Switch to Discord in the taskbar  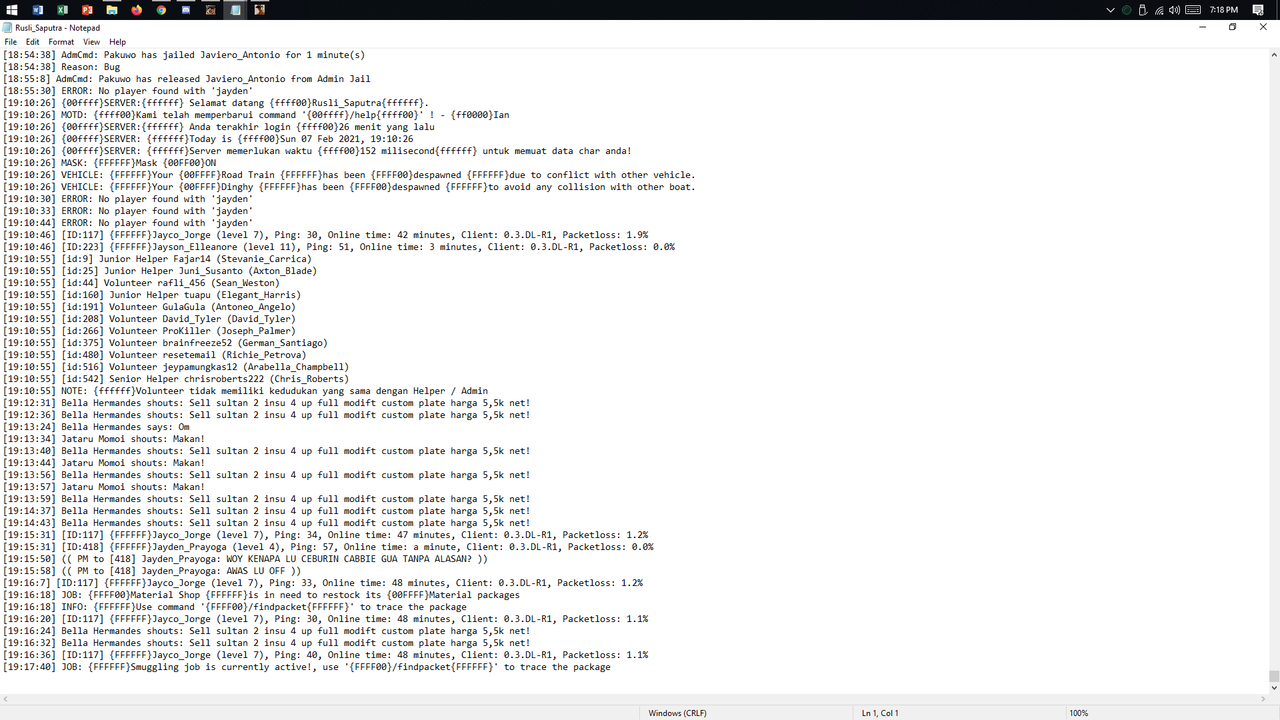186,9
